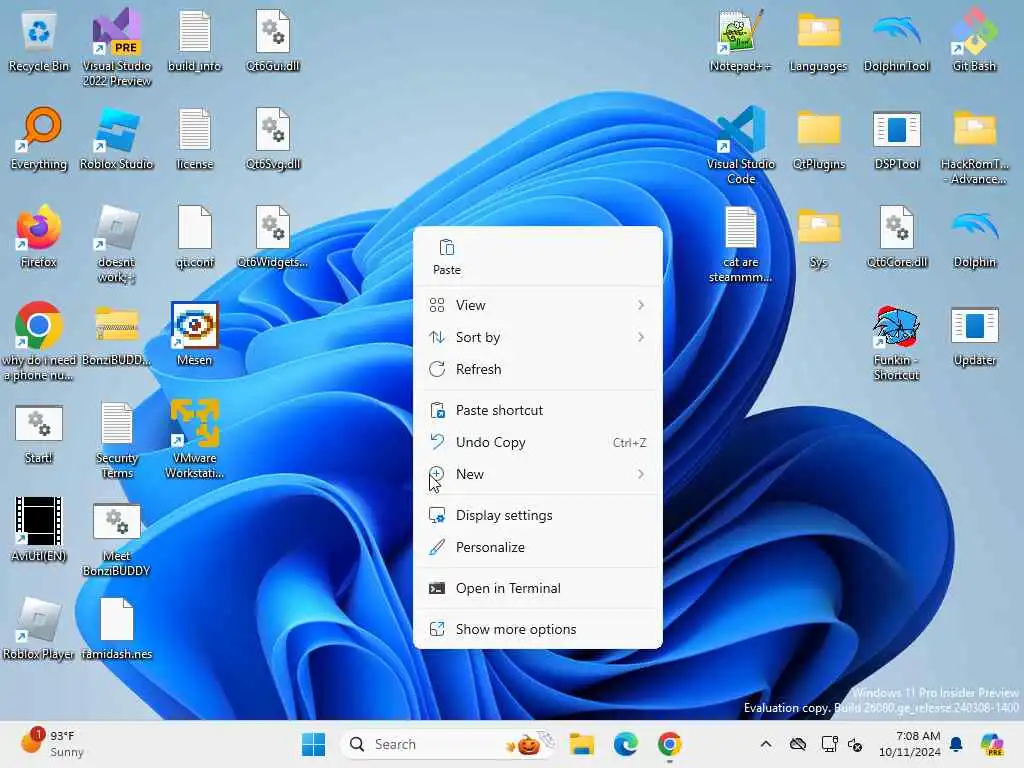Select the Start! desktop icon
This screenshot has width=1024, height=768.
pyautogui.click(x=39, y=433)
